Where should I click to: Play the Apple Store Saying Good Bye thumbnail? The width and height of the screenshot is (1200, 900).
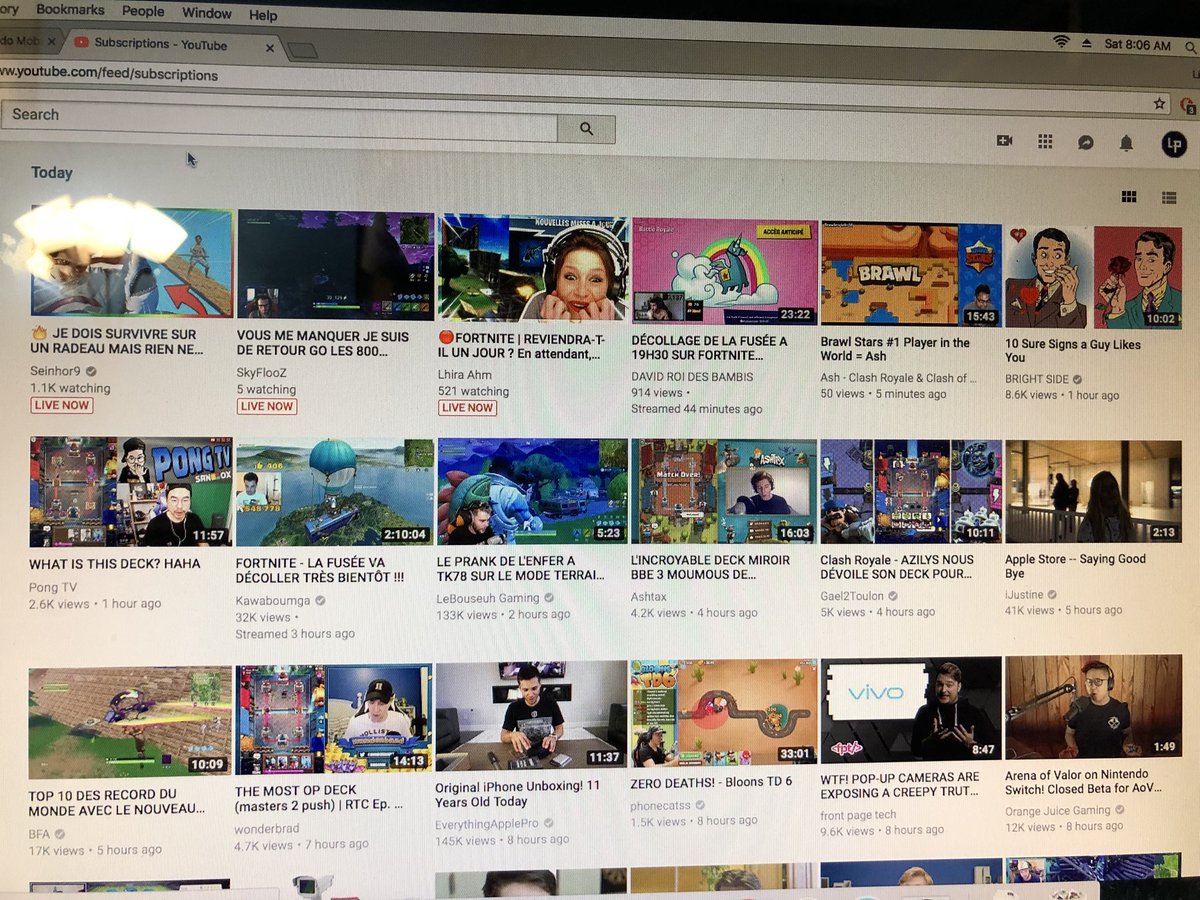click(x=1093, y=491)
